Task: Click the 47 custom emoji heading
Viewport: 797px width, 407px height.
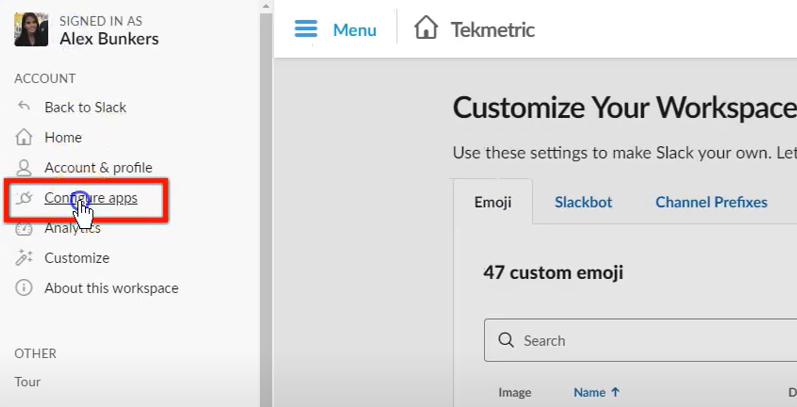Action: 553,273
